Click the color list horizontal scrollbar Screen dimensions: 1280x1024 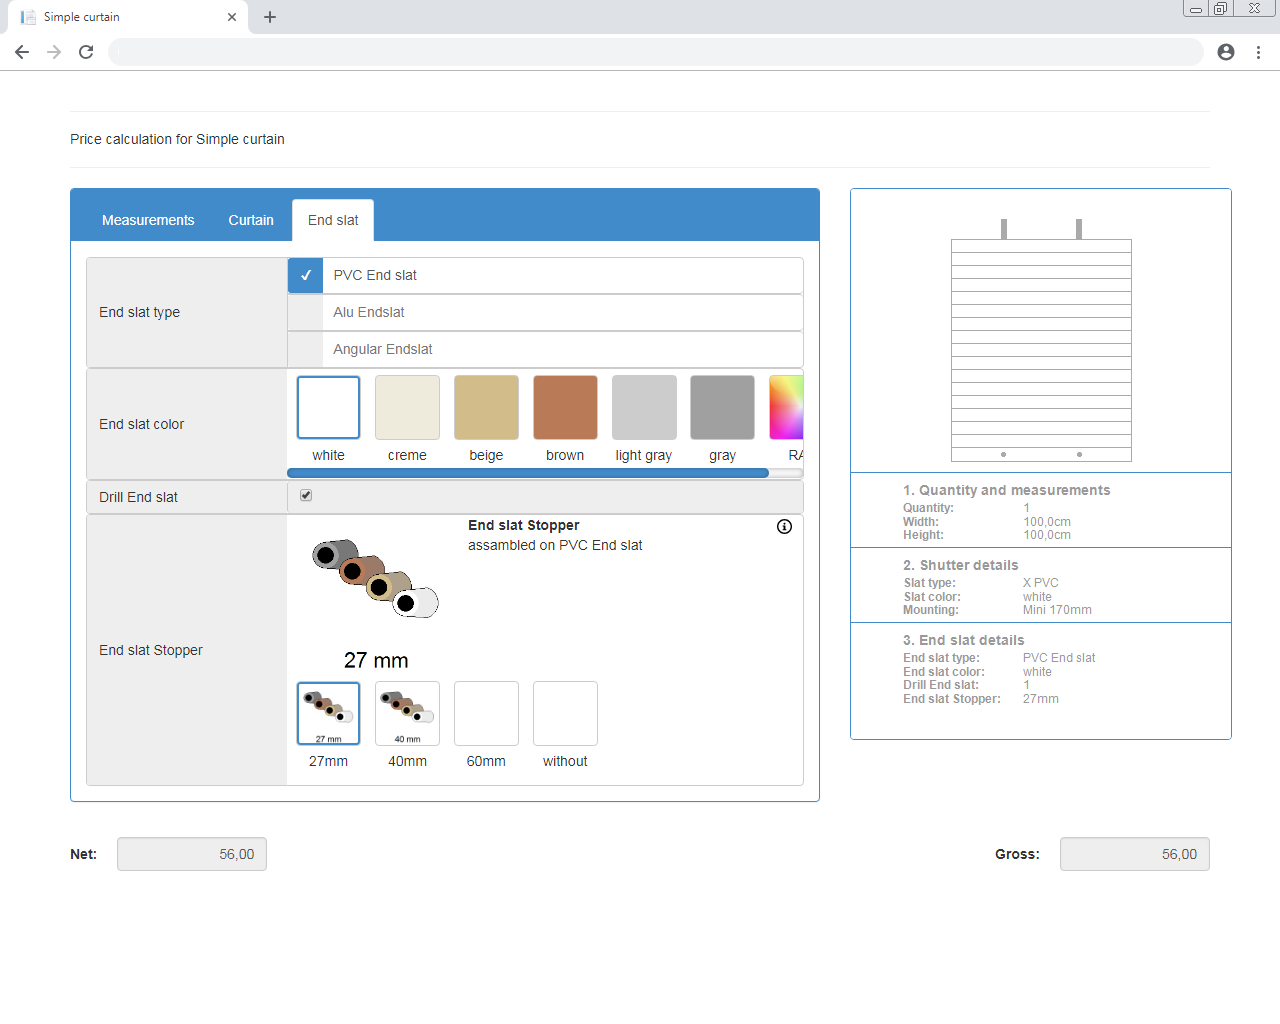[528, 473]
